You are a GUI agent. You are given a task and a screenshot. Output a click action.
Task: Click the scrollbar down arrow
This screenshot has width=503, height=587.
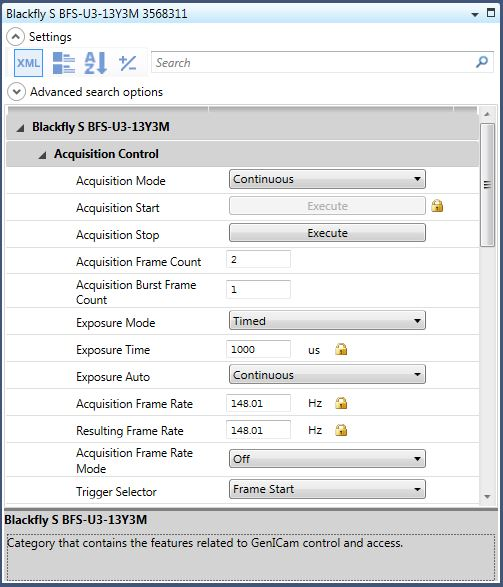pos(487,496)
